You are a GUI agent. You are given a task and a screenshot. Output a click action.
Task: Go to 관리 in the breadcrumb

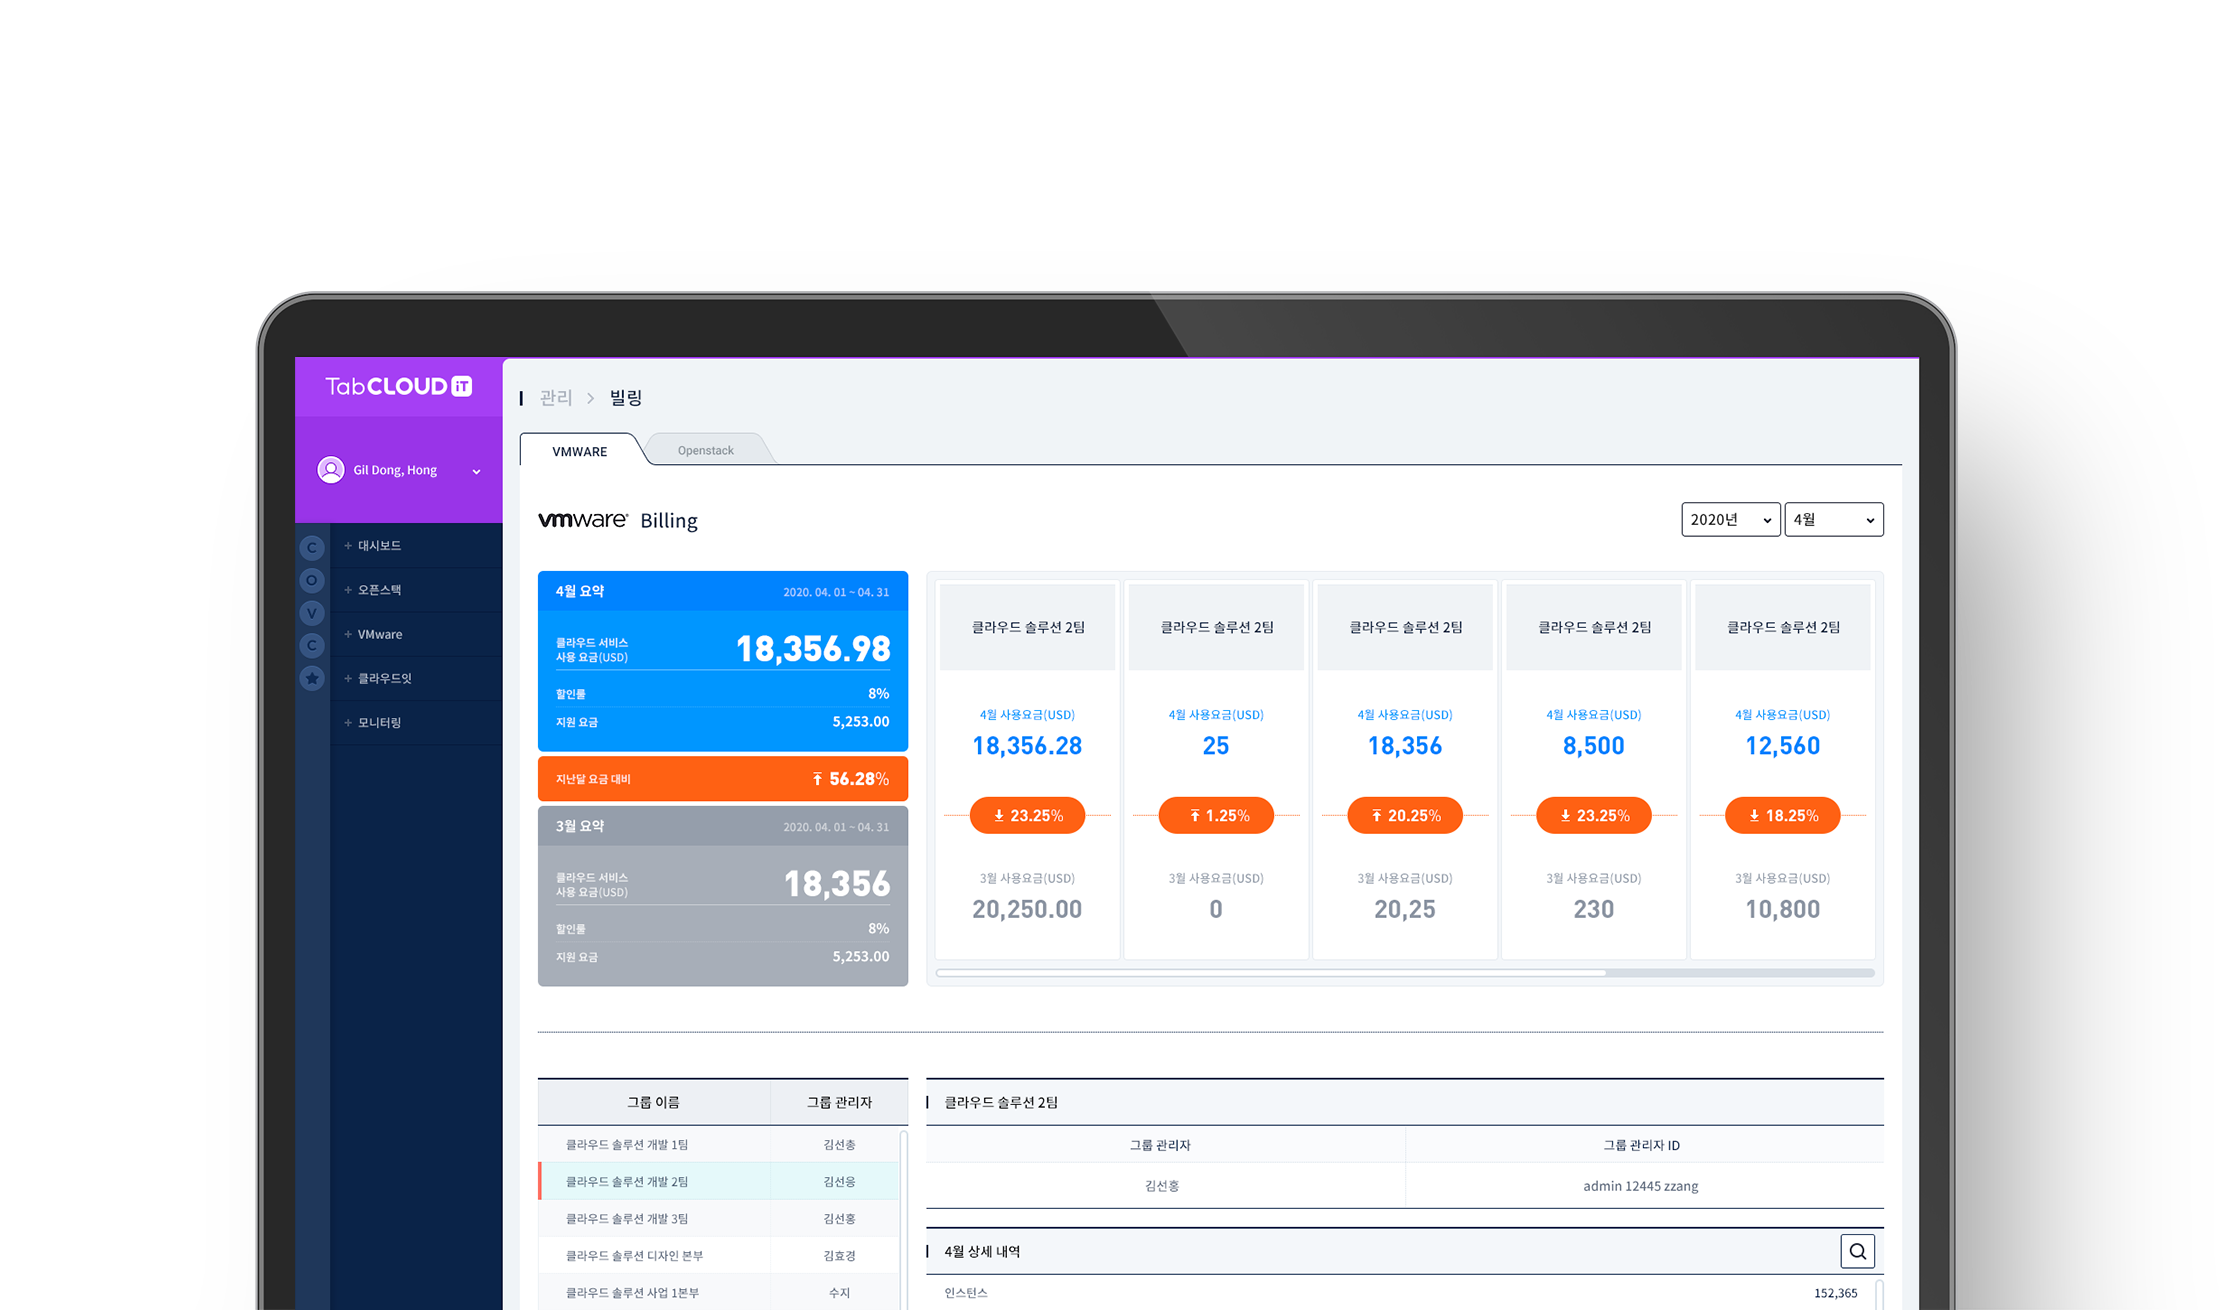click(x=555, y=398)
